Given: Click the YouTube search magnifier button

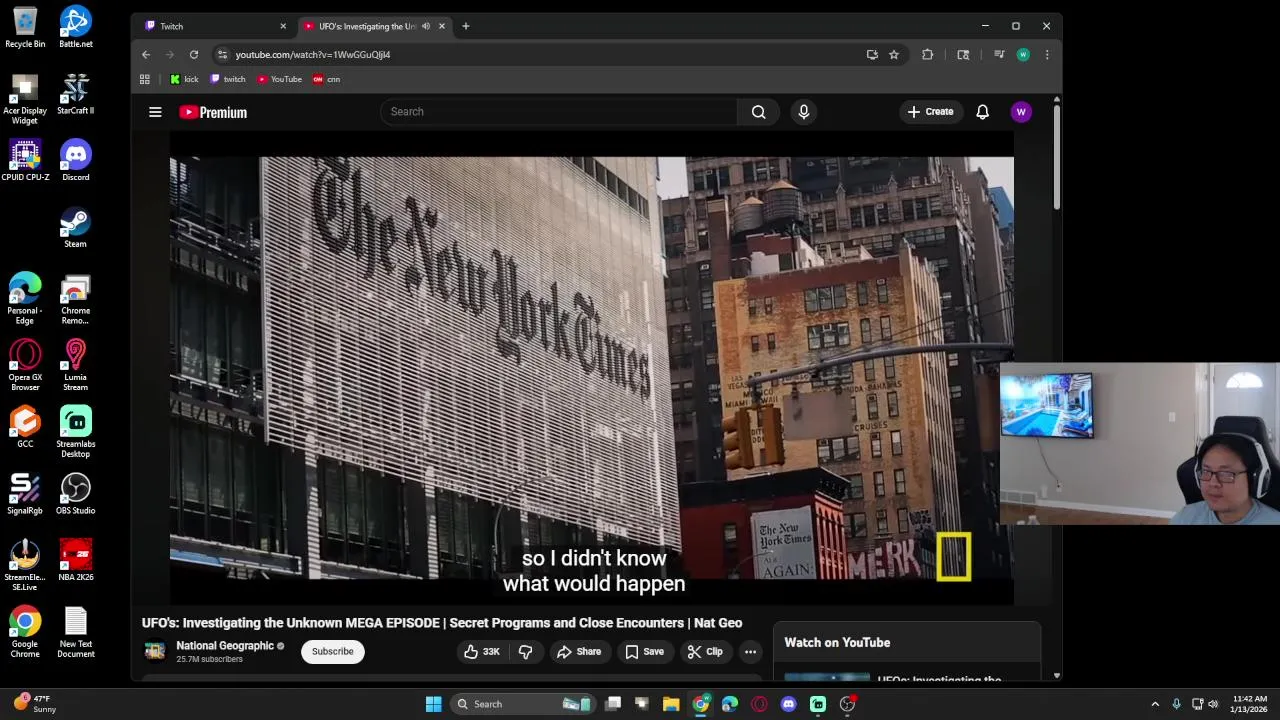Looking at the screenshot, I should pos(759,112).
